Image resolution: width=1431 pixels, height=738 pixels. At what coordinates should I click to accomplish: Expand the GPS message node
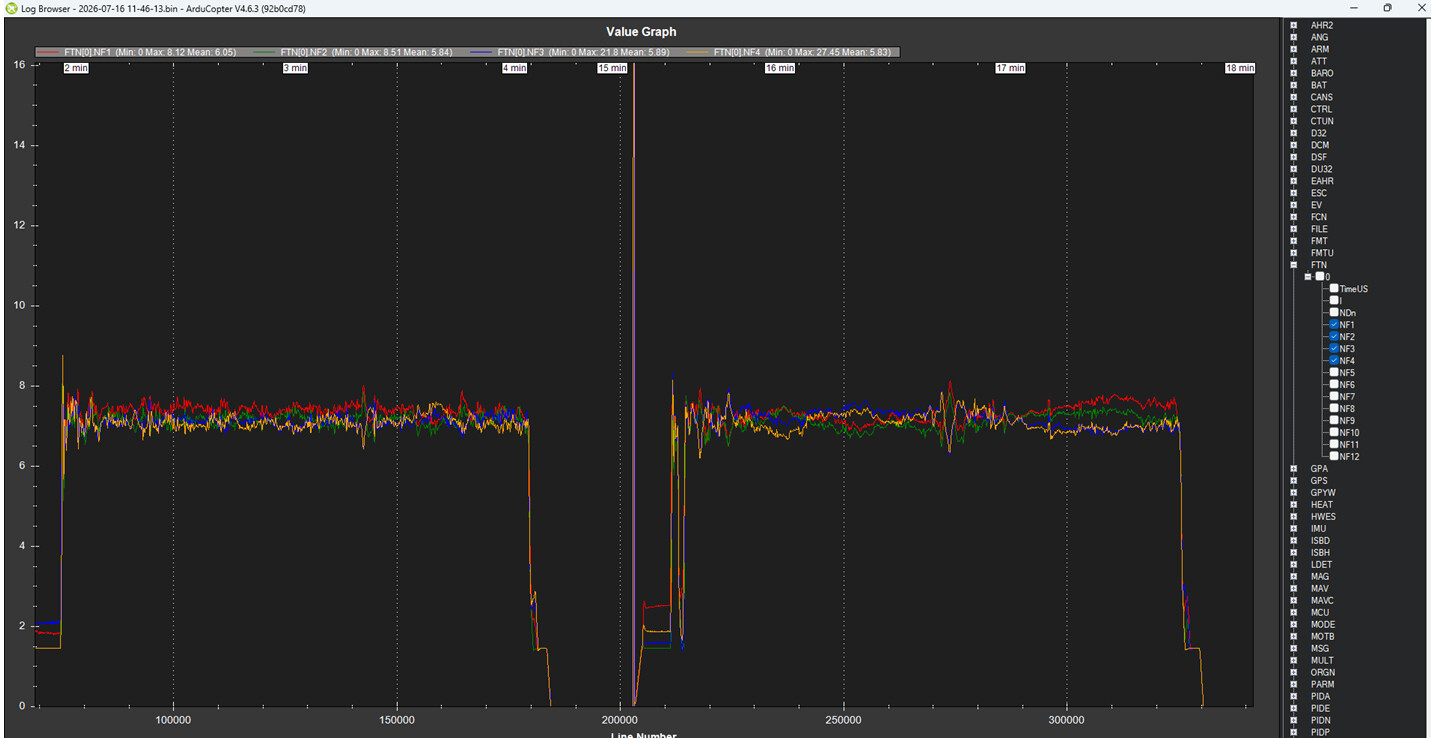(x=1294, y=481)
